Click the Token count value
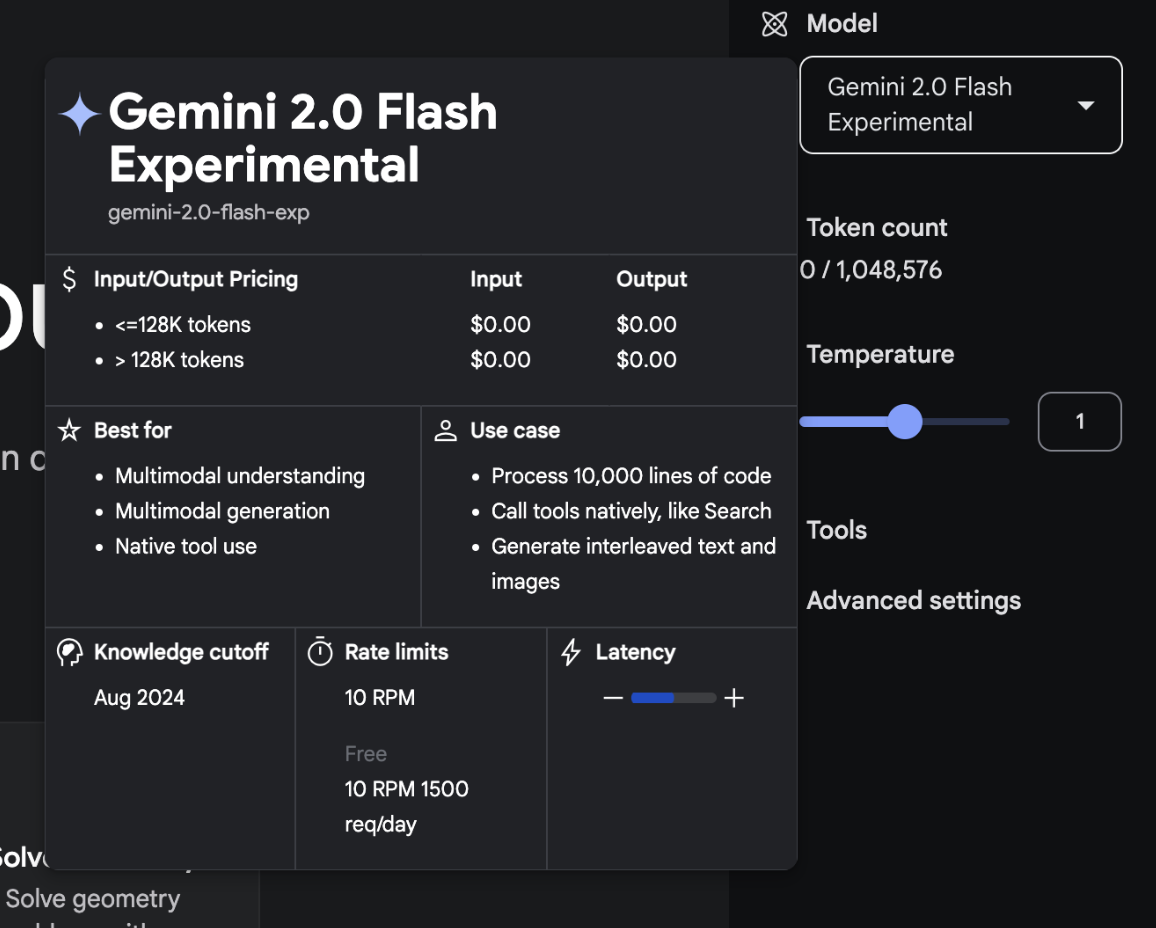 [872, 270]
